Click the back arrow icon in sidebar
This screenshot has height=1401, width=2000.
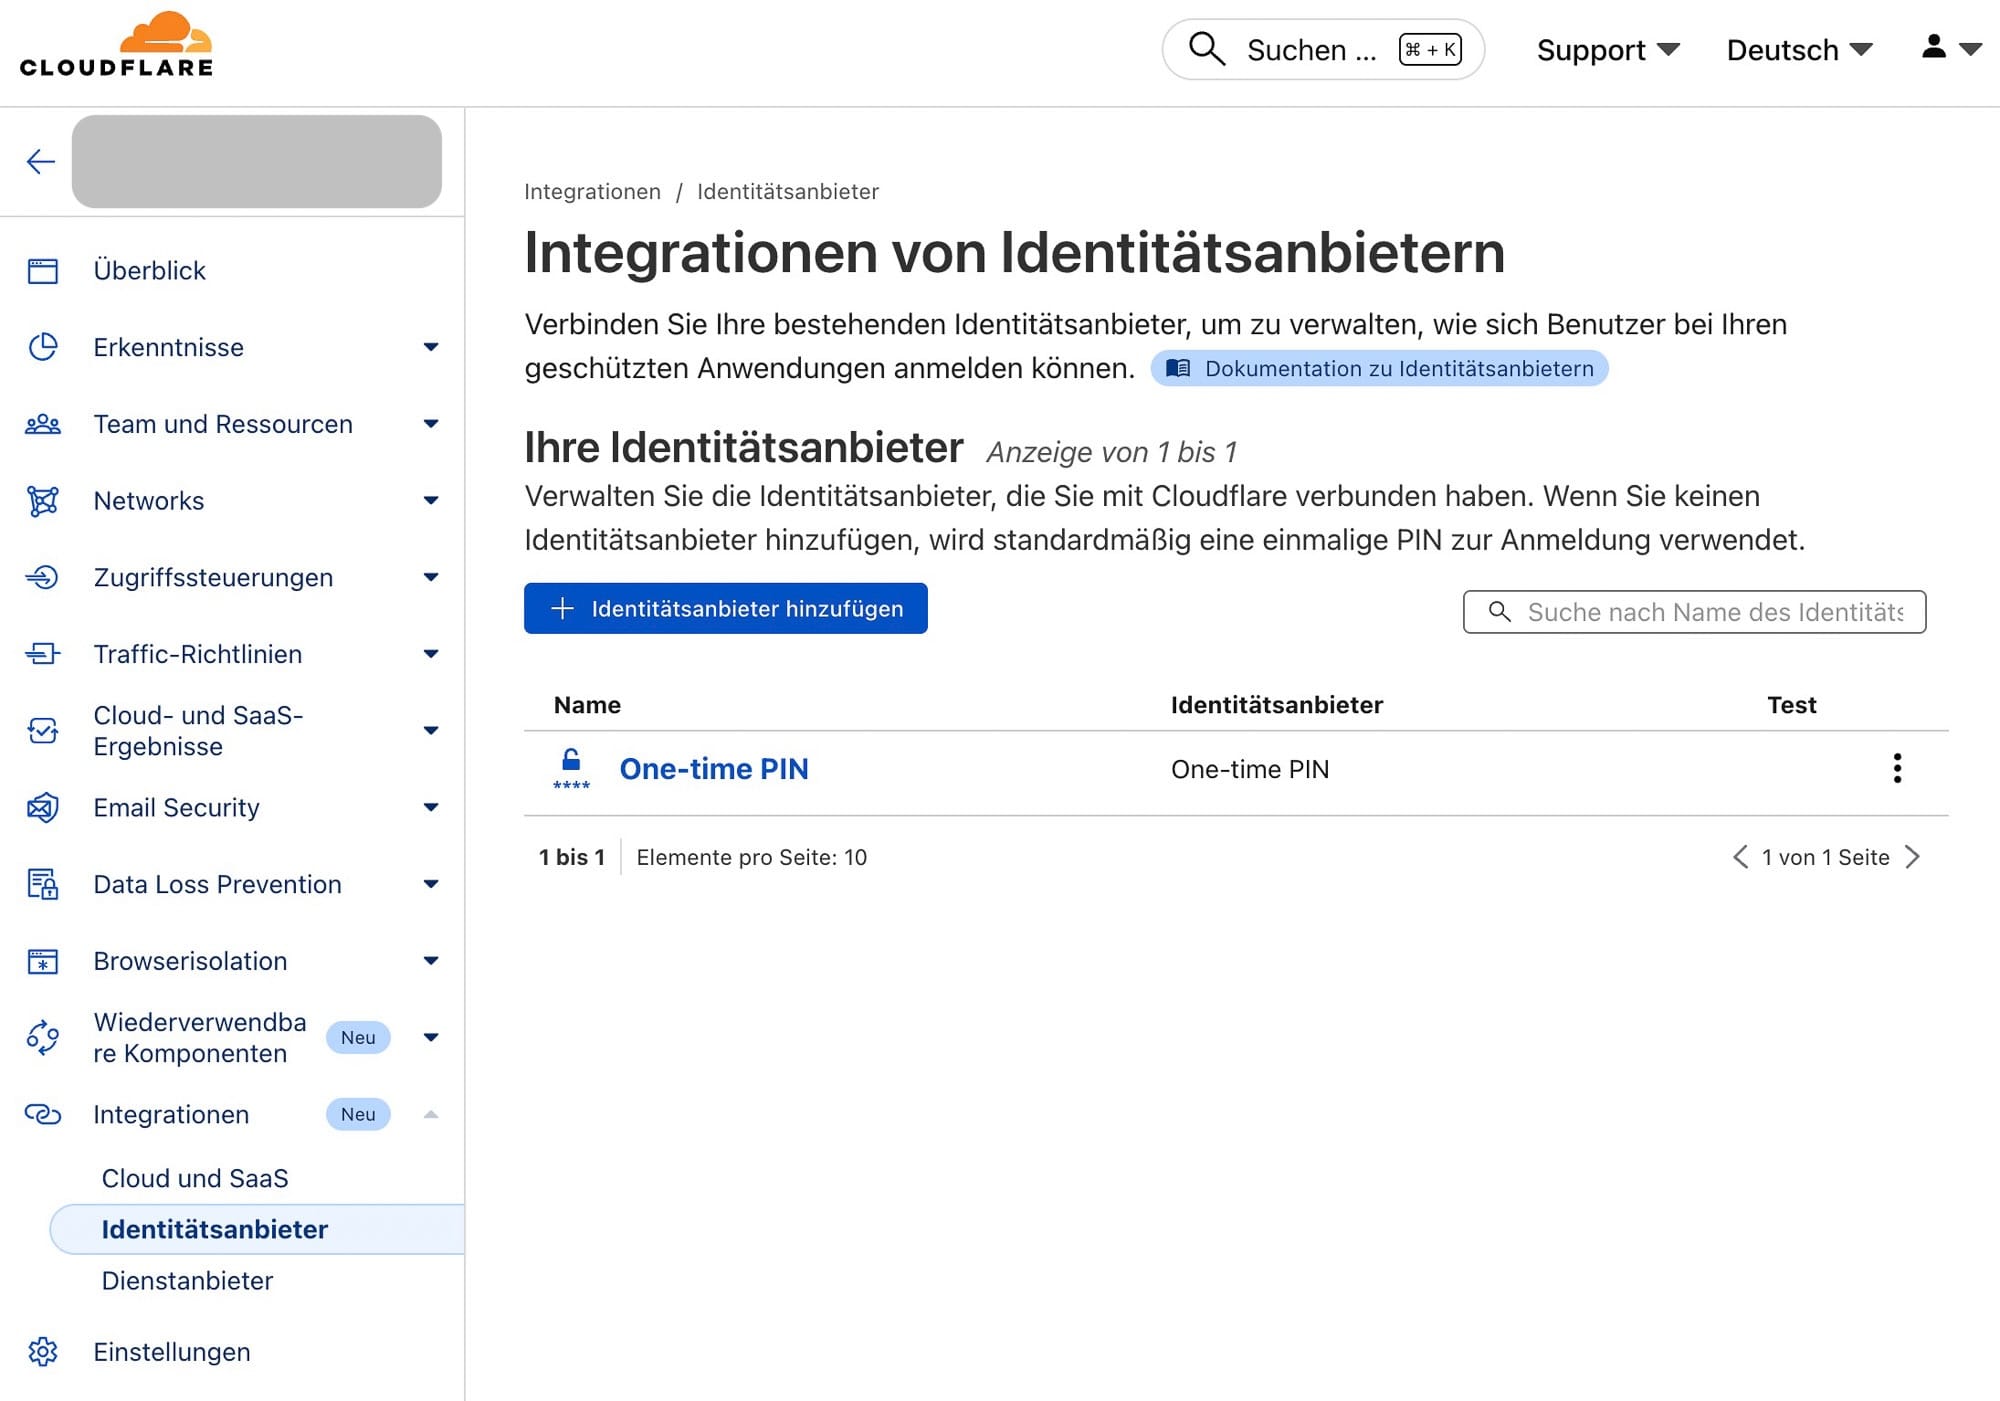point(40,161)
